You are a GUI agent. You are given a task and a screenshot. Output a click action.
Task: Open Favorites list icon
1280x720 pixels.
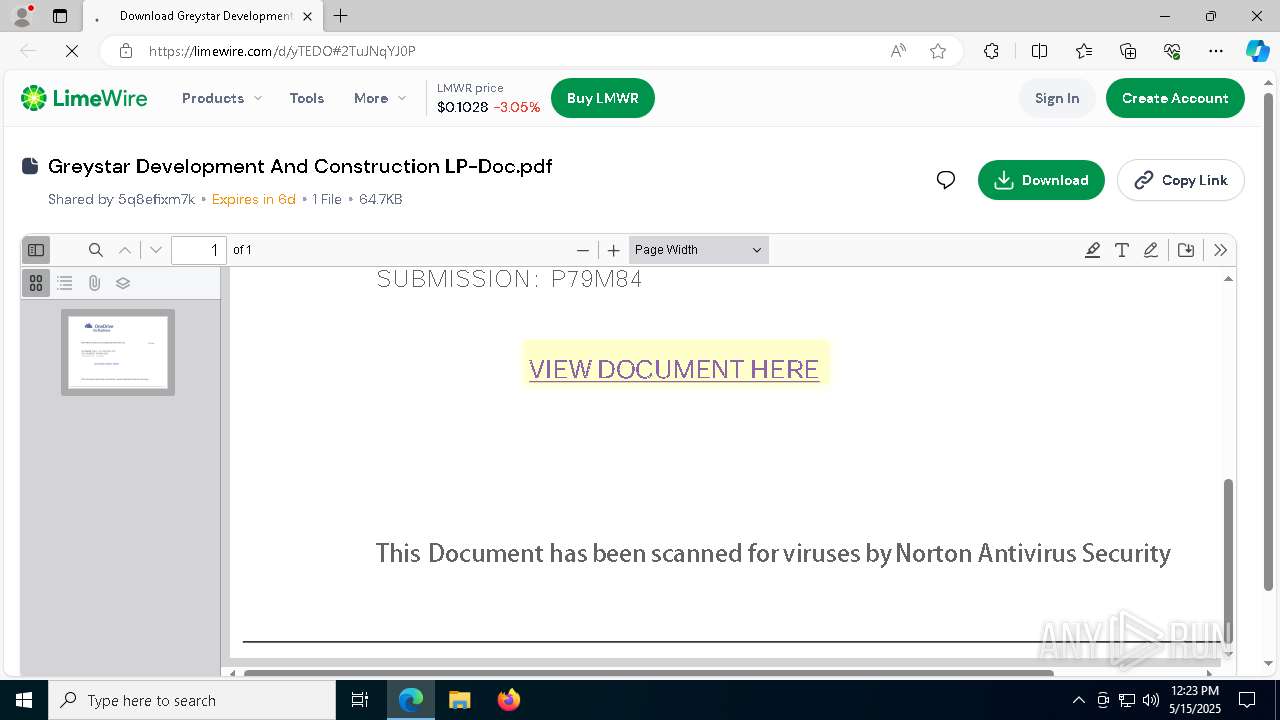1084,51
